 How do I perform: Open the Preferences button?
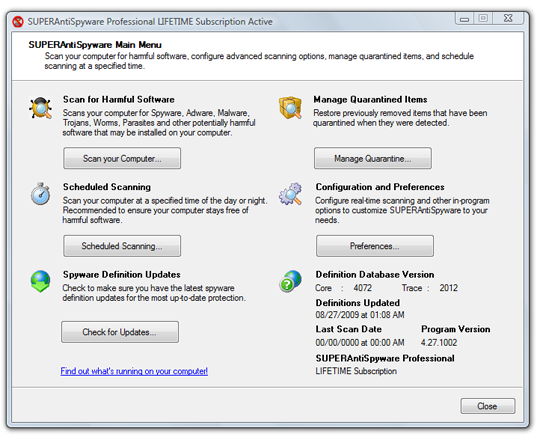[x=375, y=246]
